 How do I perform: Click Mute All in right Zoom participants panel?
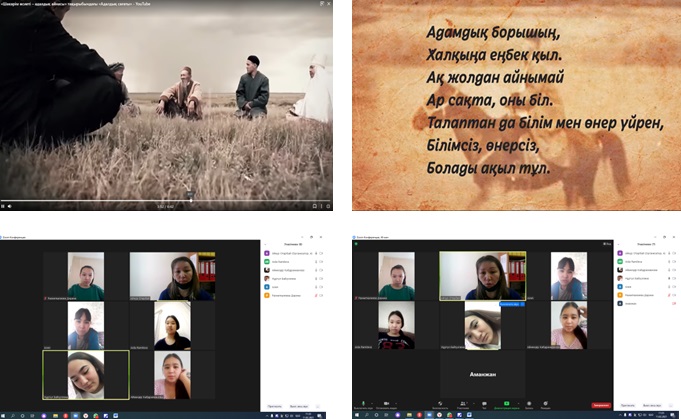652,406
